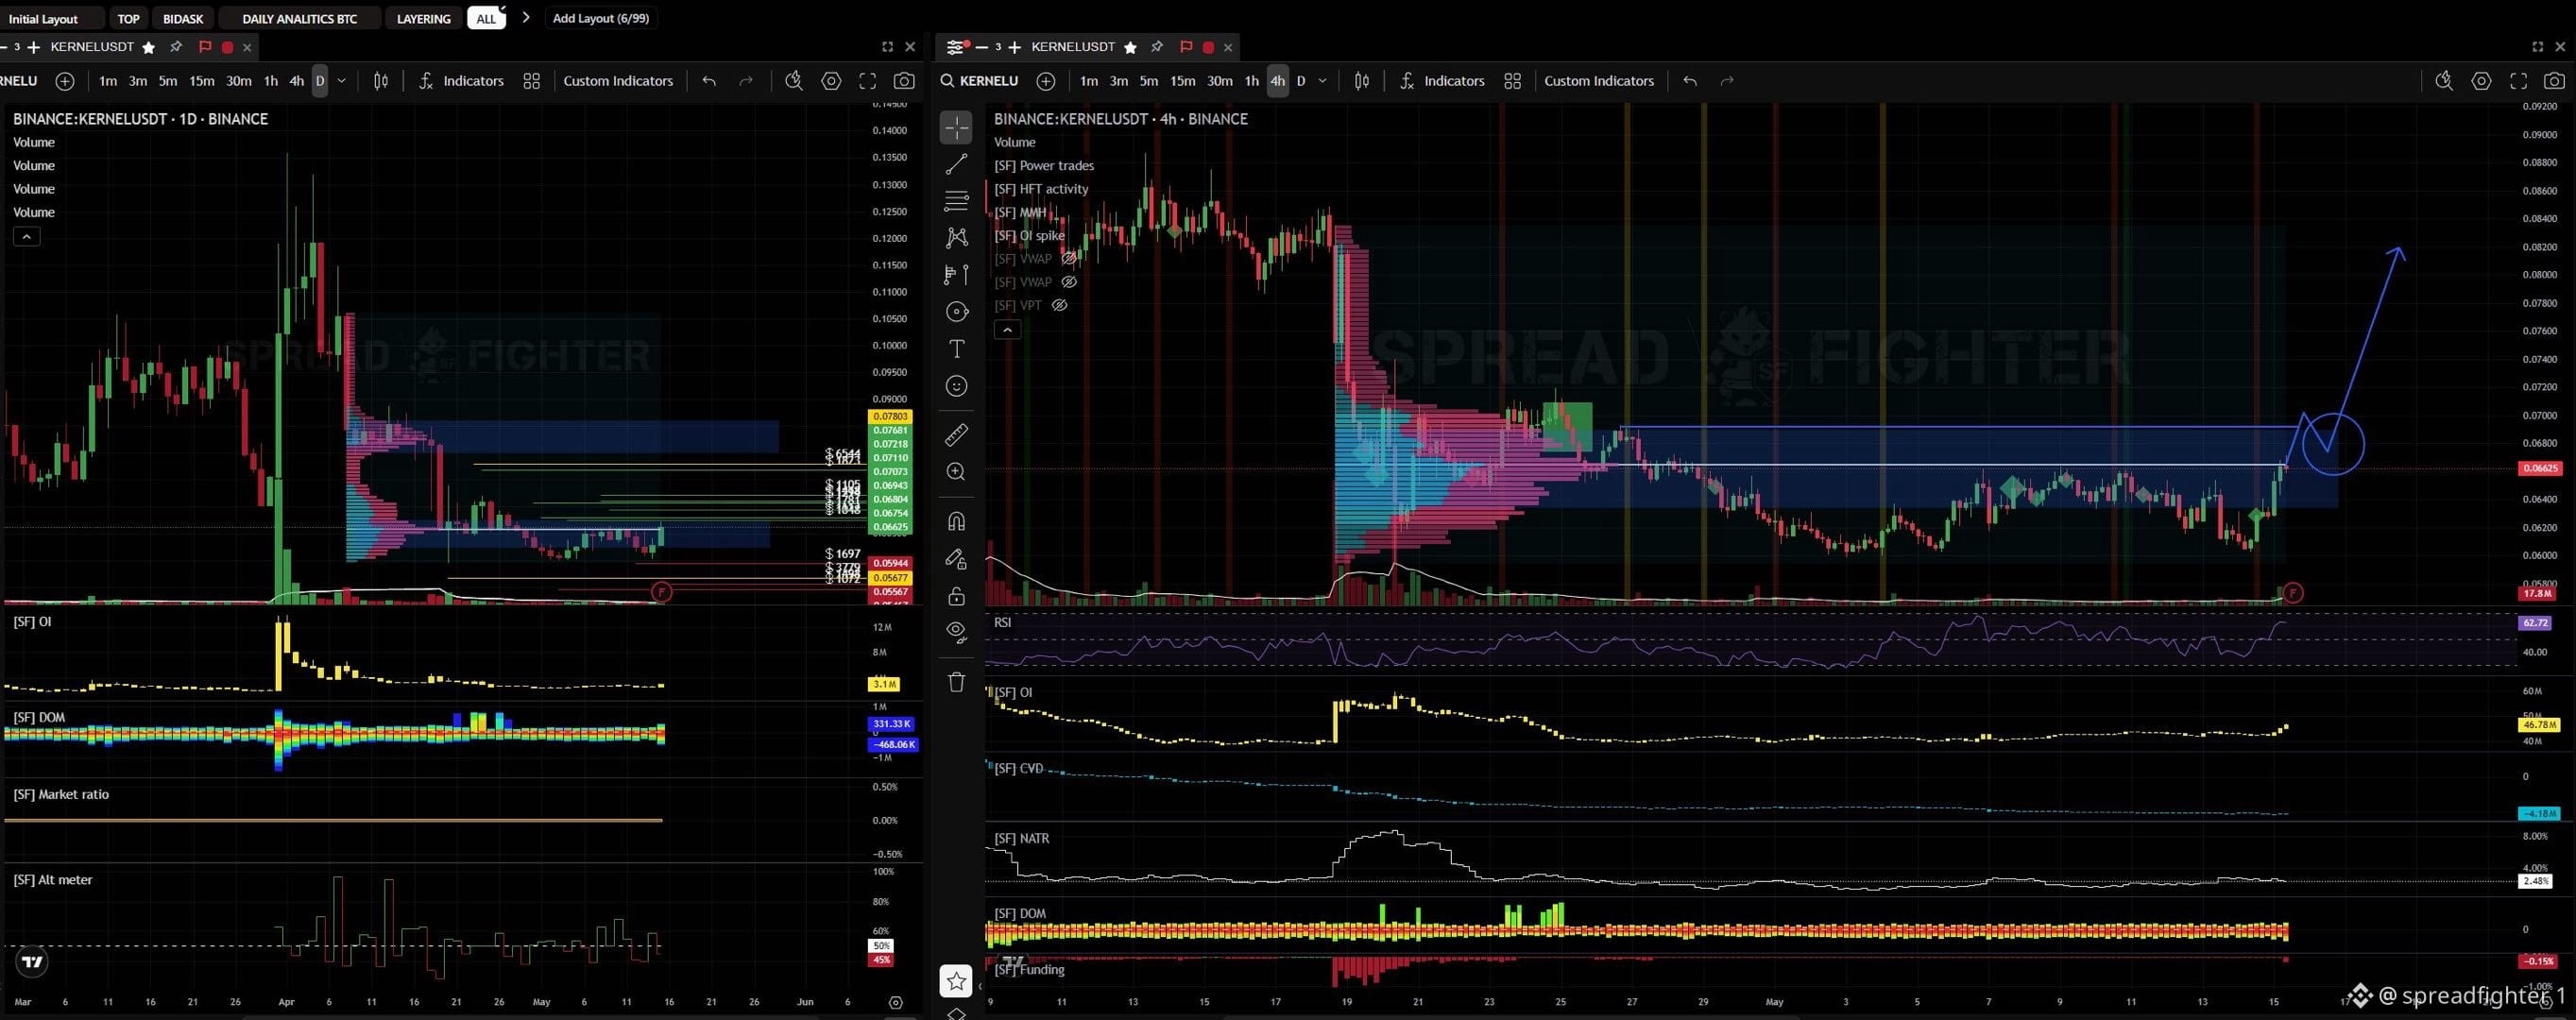Open Custom Indicators on the 1D chart

[618, 81]
